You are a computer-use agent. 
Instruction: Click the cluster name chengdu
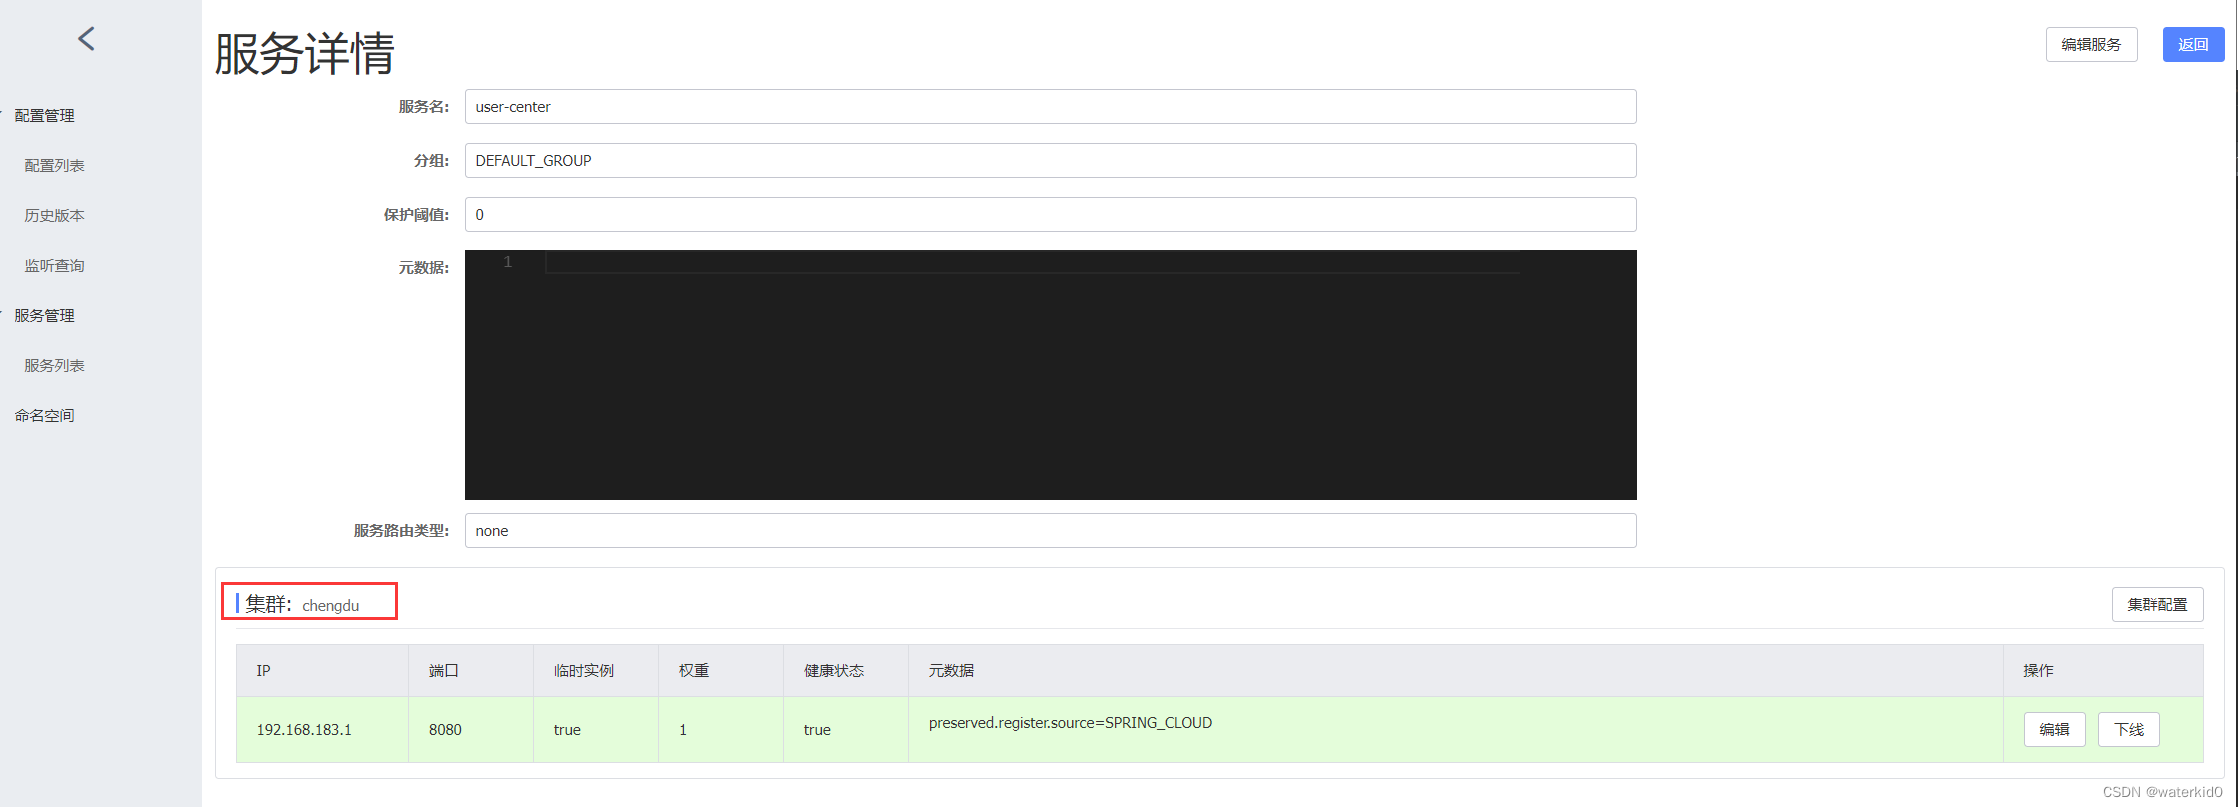[331, 606]
